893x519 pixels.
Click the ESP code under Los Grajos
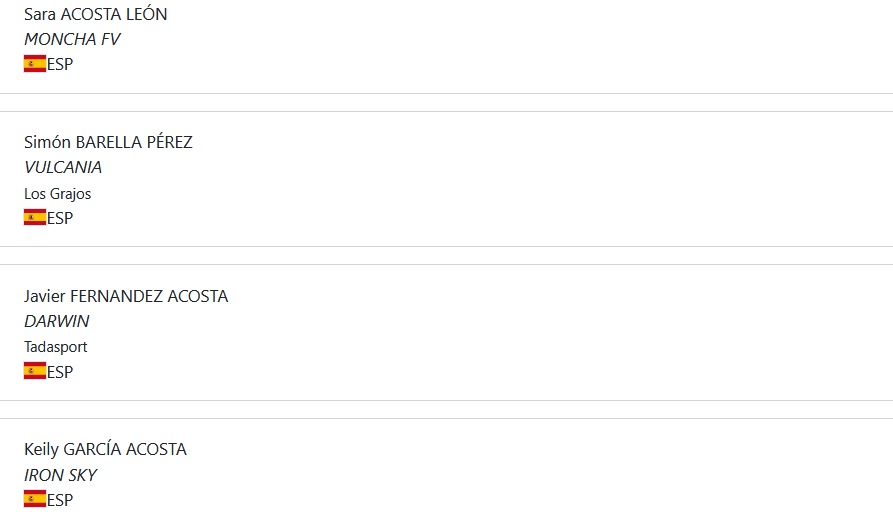click(60, 218)
